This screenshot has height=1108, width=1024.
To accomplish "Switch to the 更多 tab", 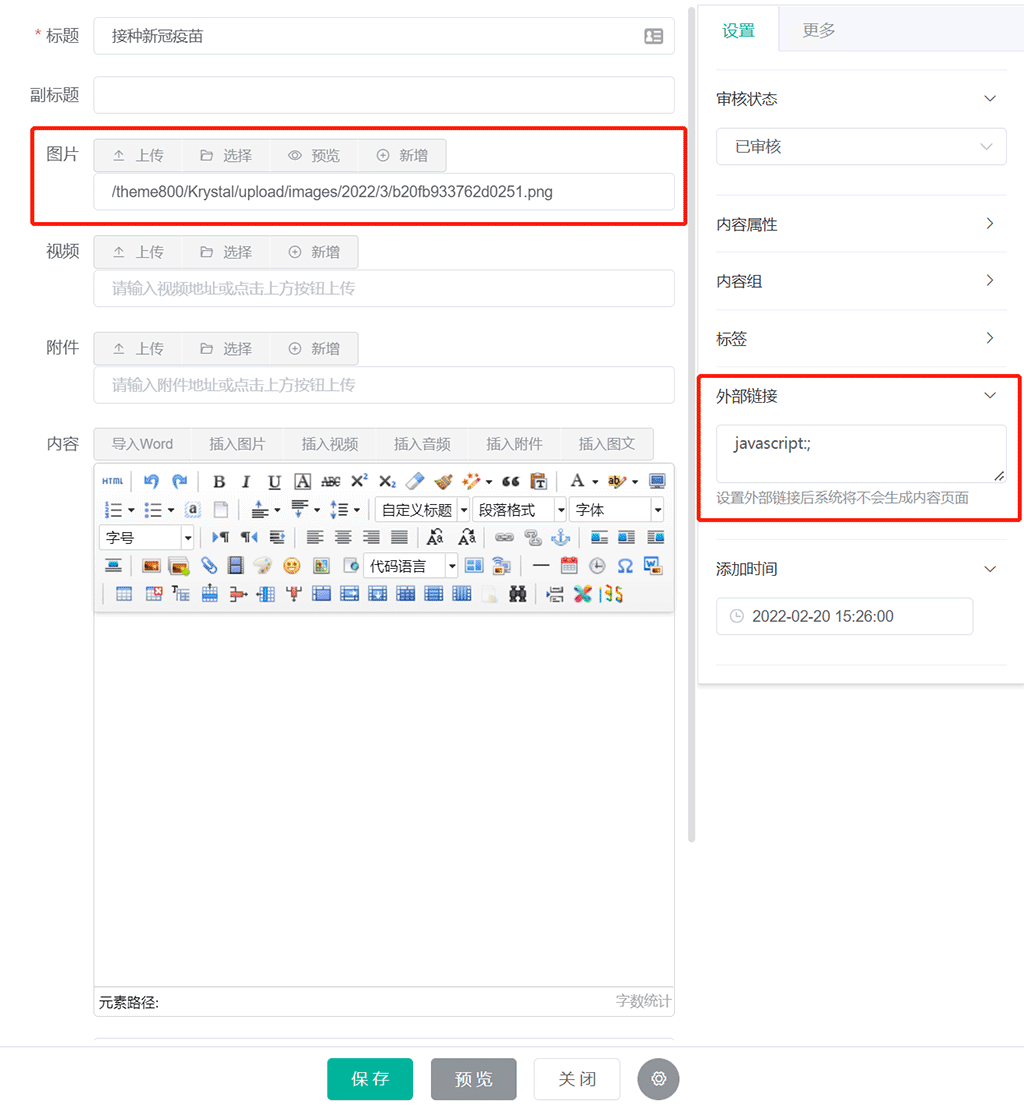I will [x=819, y=30].
